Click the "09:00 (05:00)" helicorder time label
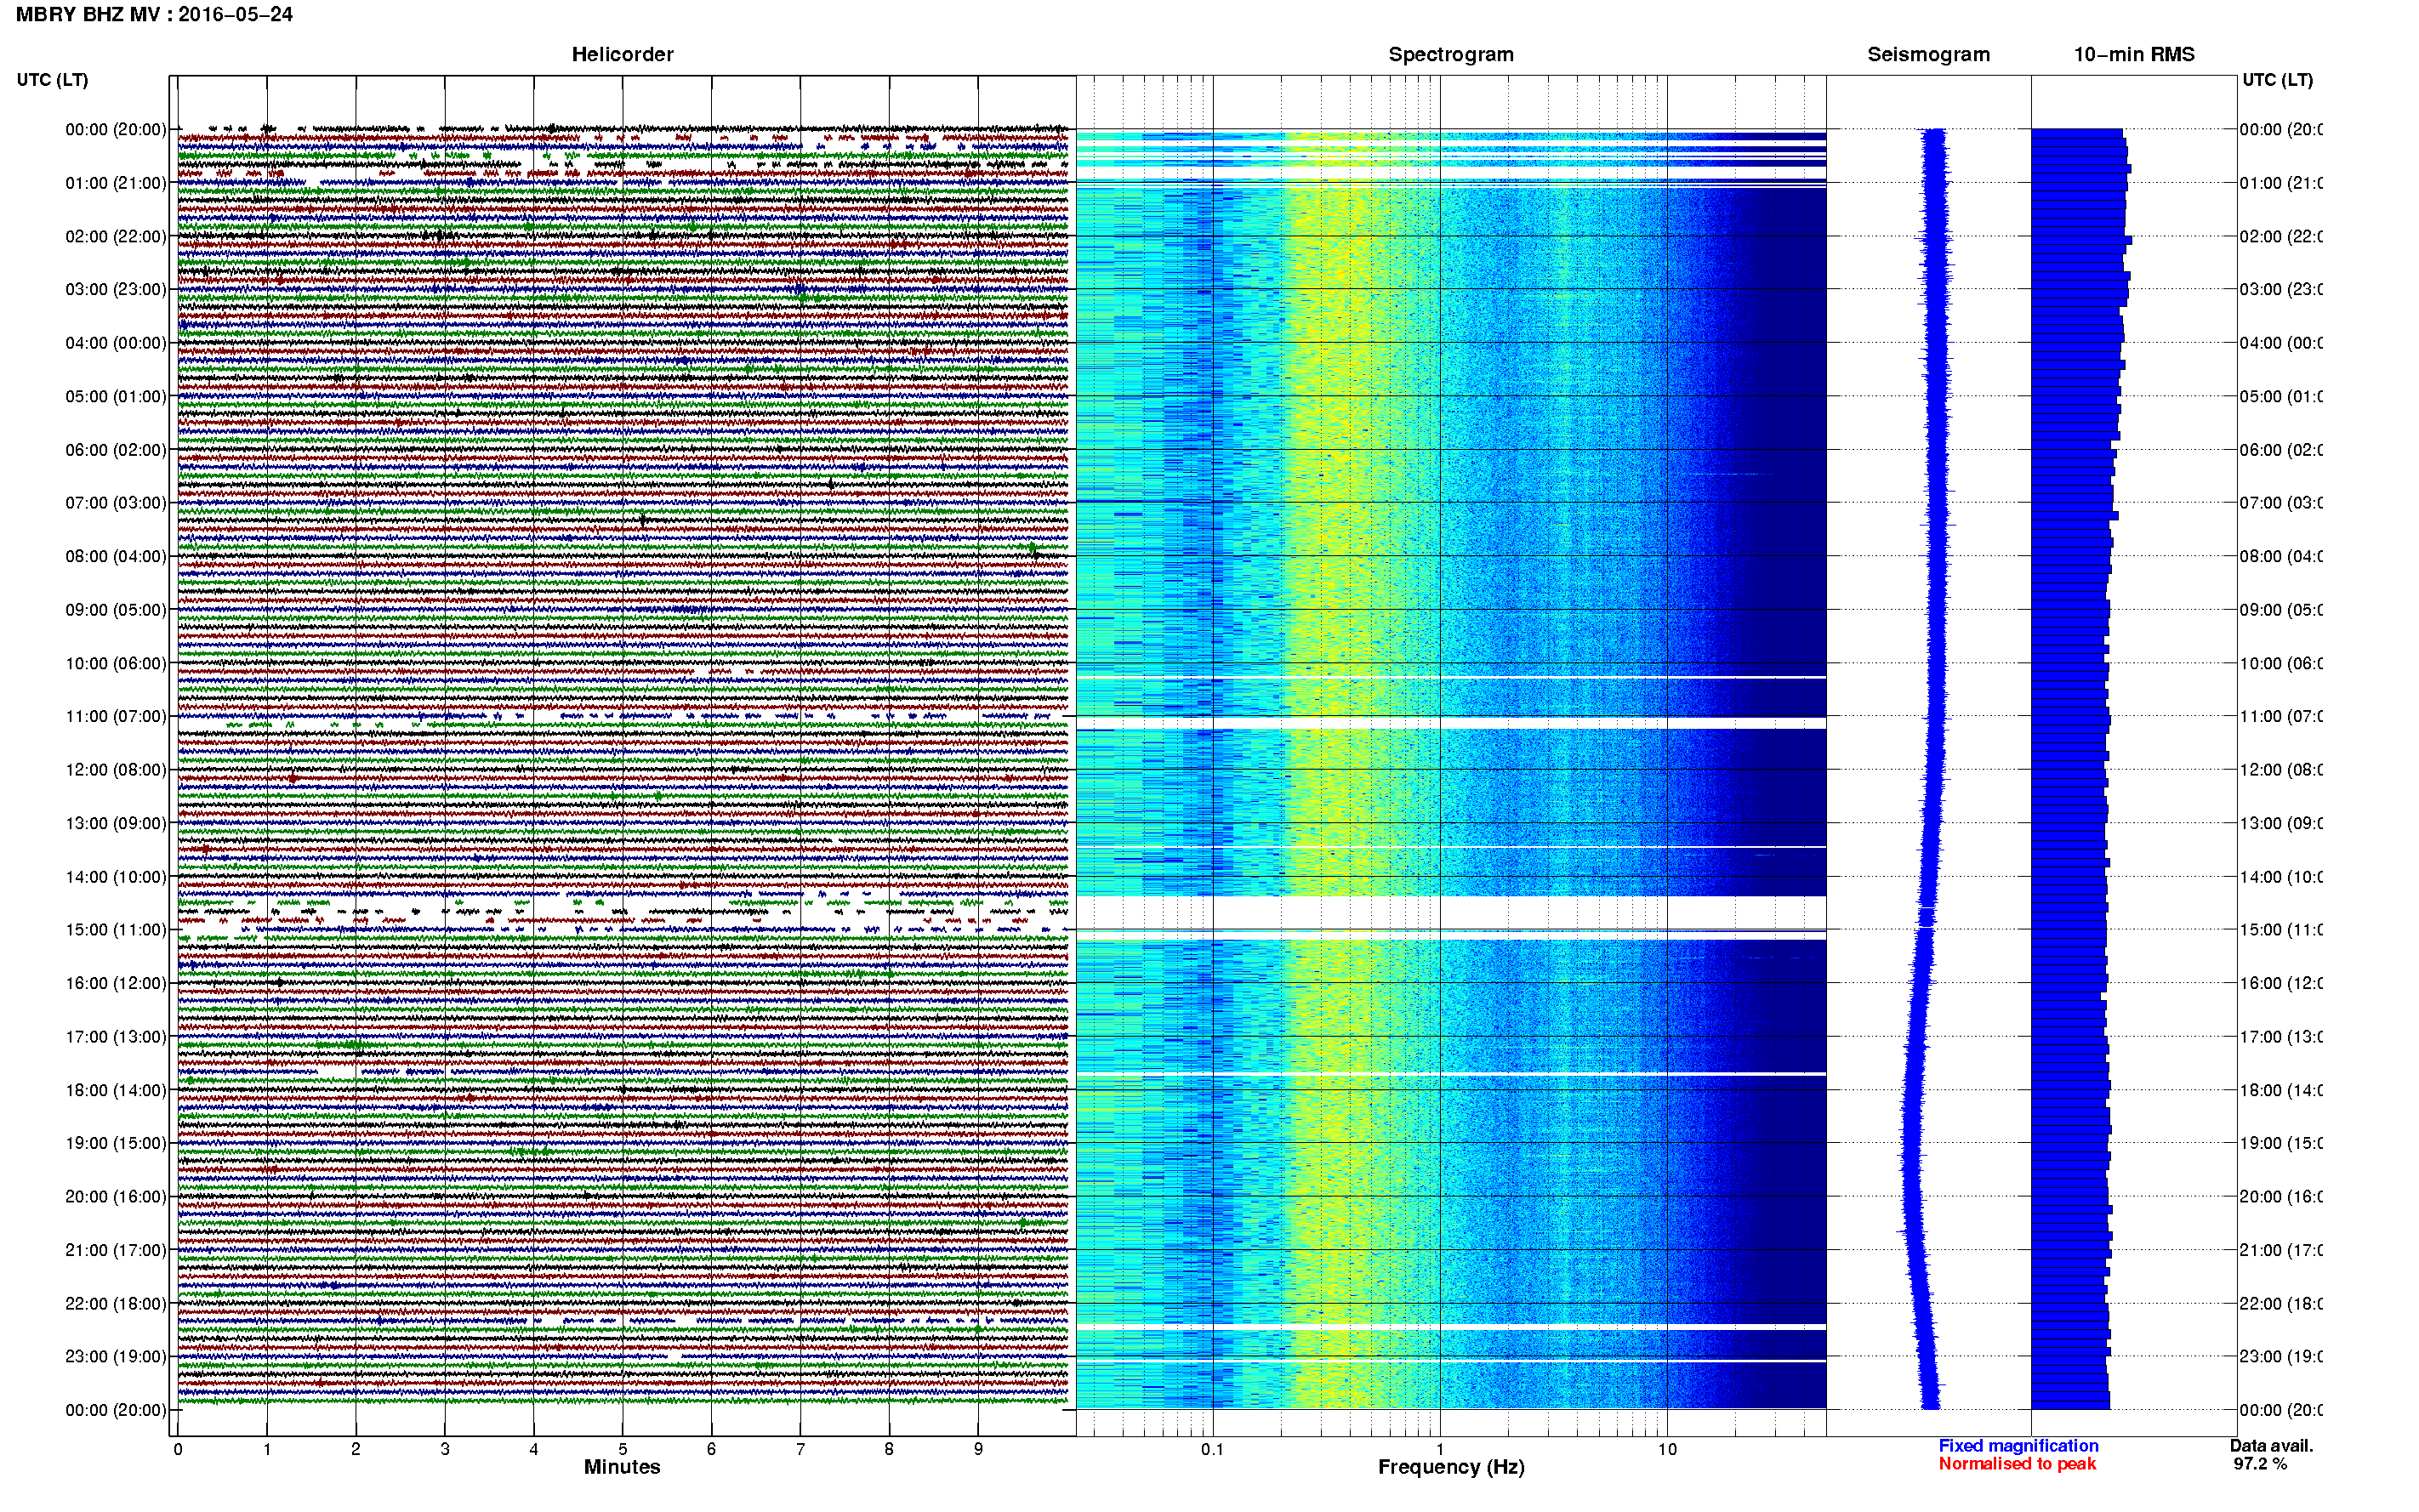The height and width of the screenshot is (1512, 2419). [x=116, y=610]
